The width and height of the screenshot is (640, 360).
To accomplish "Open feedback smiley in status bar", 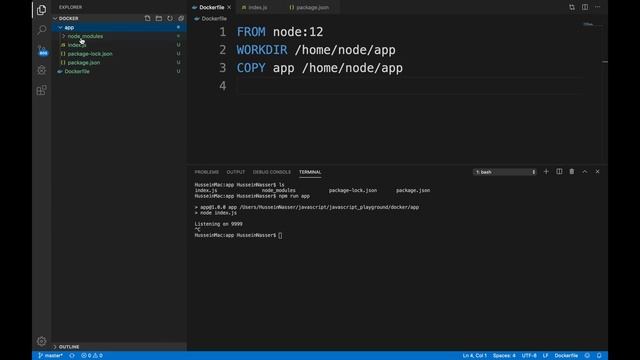I will 587,356.
